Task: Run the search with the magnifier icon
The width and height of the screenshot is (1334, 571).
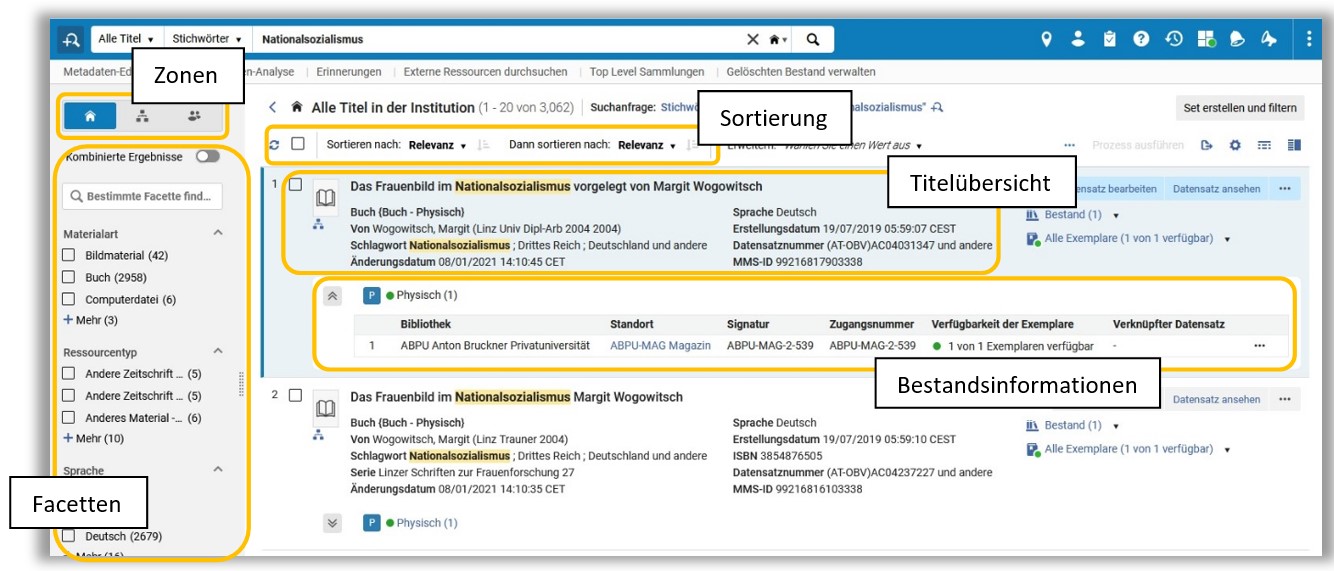Action: click(813, 39)
